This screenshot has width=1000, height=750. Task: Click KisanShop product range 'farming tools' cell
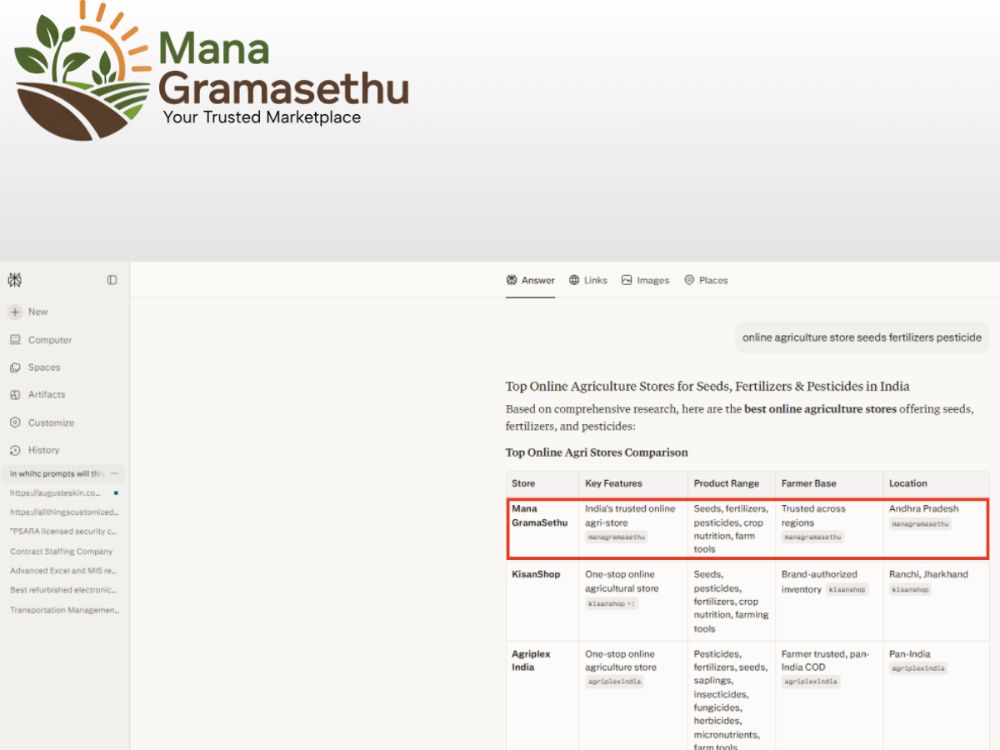click(x=731, y=601)
